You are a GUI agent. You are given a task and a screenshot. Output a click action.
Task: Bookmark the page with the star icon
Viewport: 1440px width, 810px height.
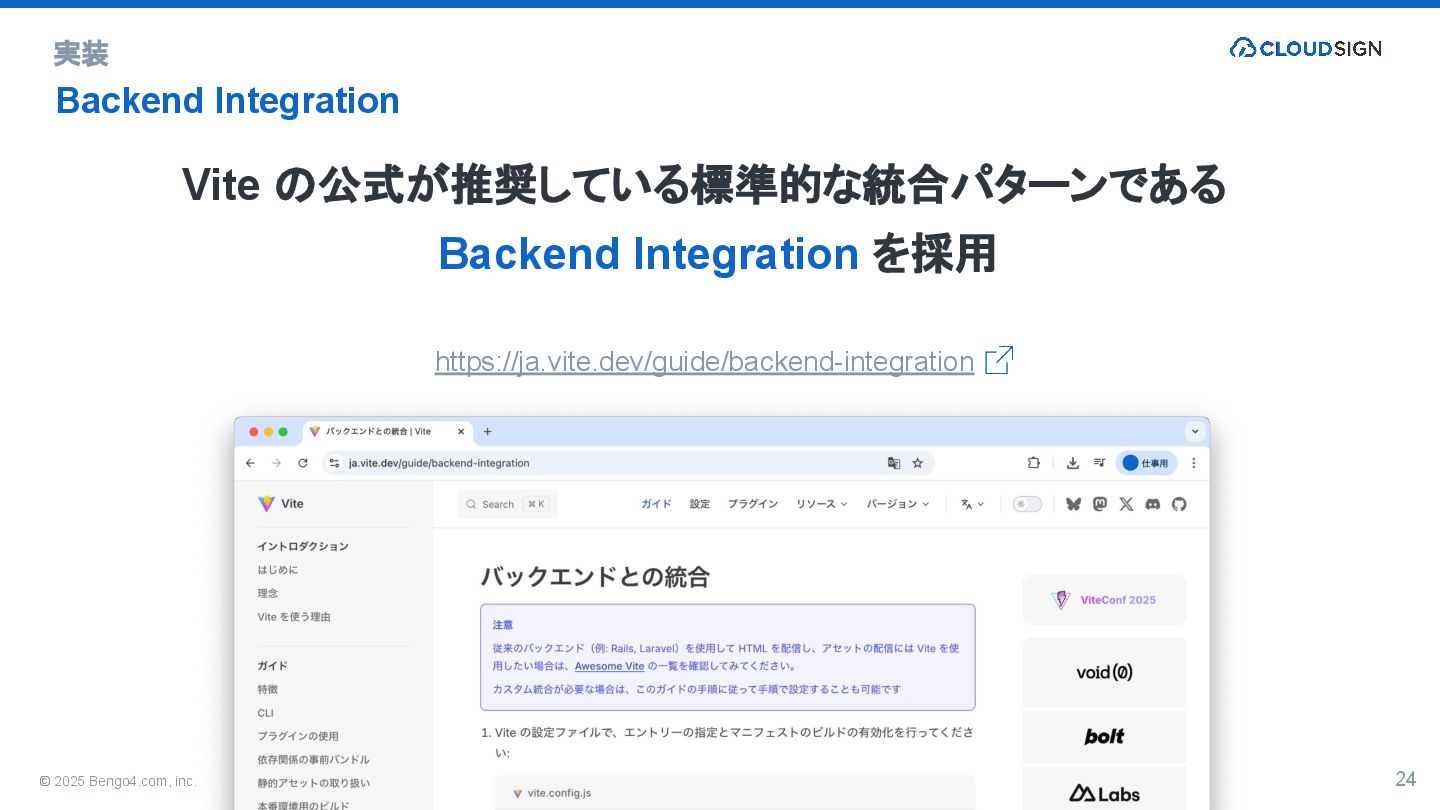coord(917,463)
